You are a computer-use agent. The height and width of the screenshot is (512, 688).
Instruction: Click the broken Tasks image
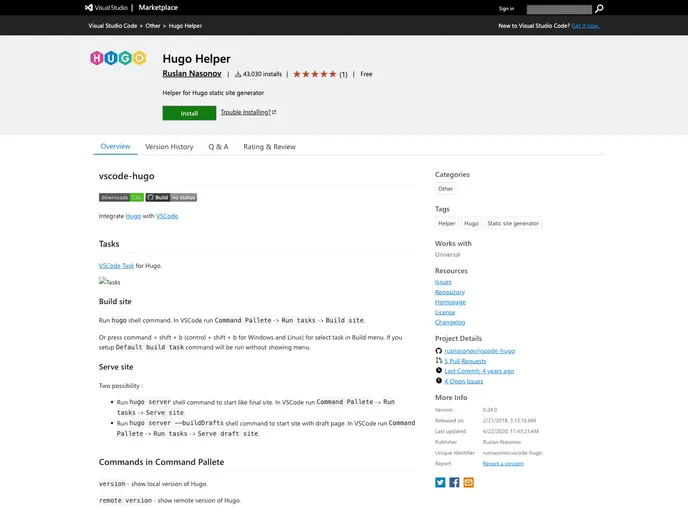[x=109, y=282]
